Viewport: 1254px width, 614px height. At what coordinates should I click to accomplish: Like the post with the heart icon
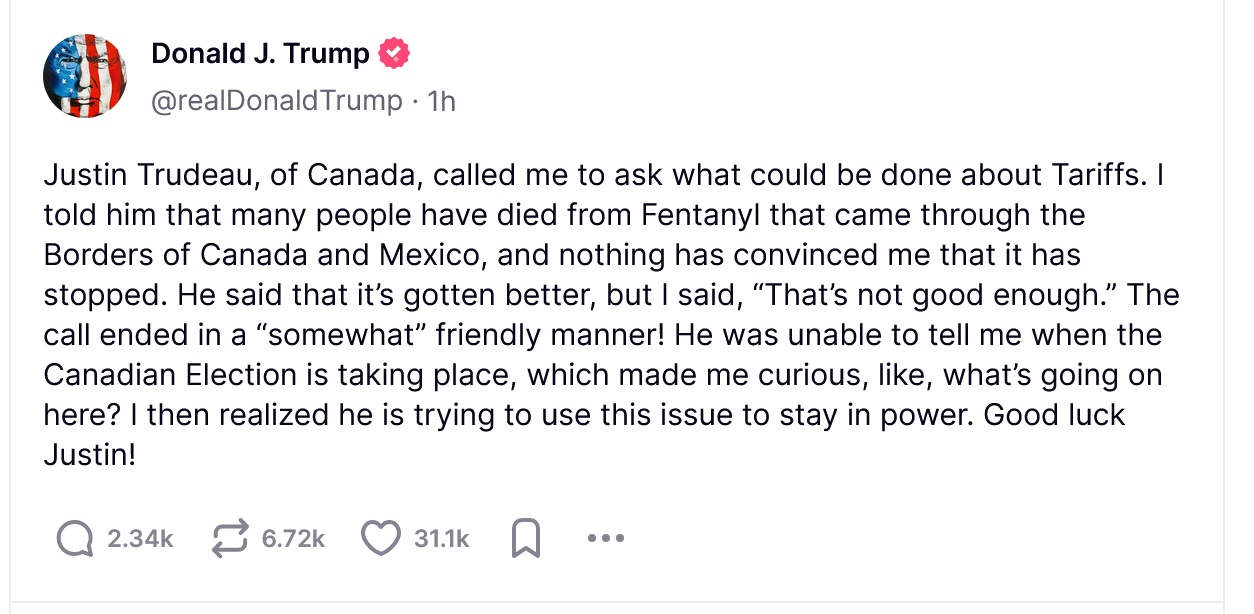pyautogui.click(x=380, y=539)
